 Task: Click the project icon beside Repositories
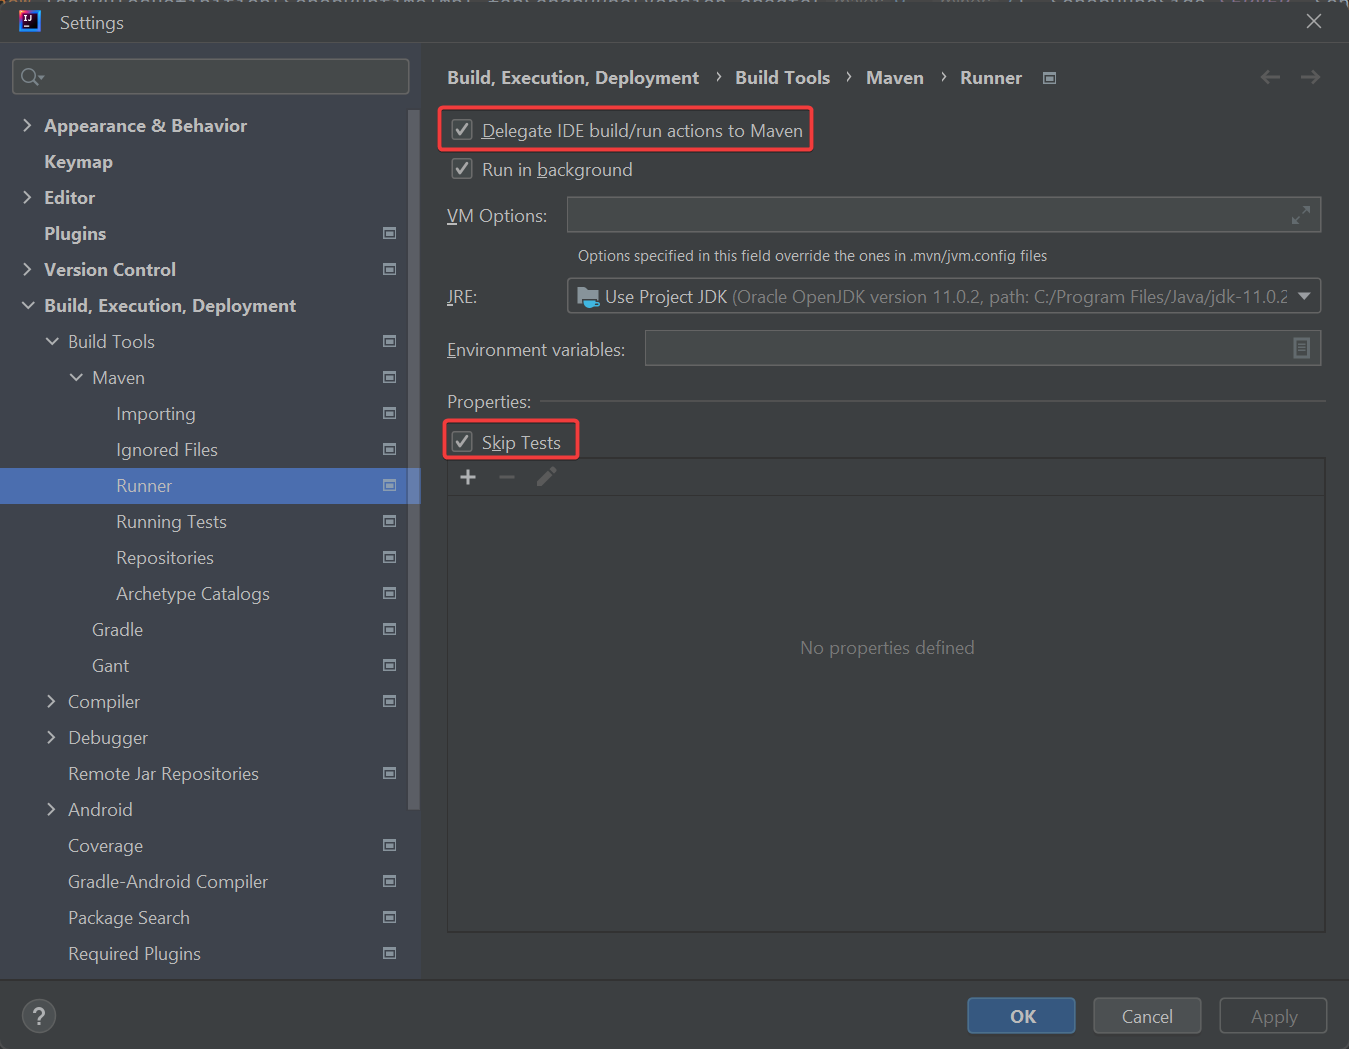[390, 557]
